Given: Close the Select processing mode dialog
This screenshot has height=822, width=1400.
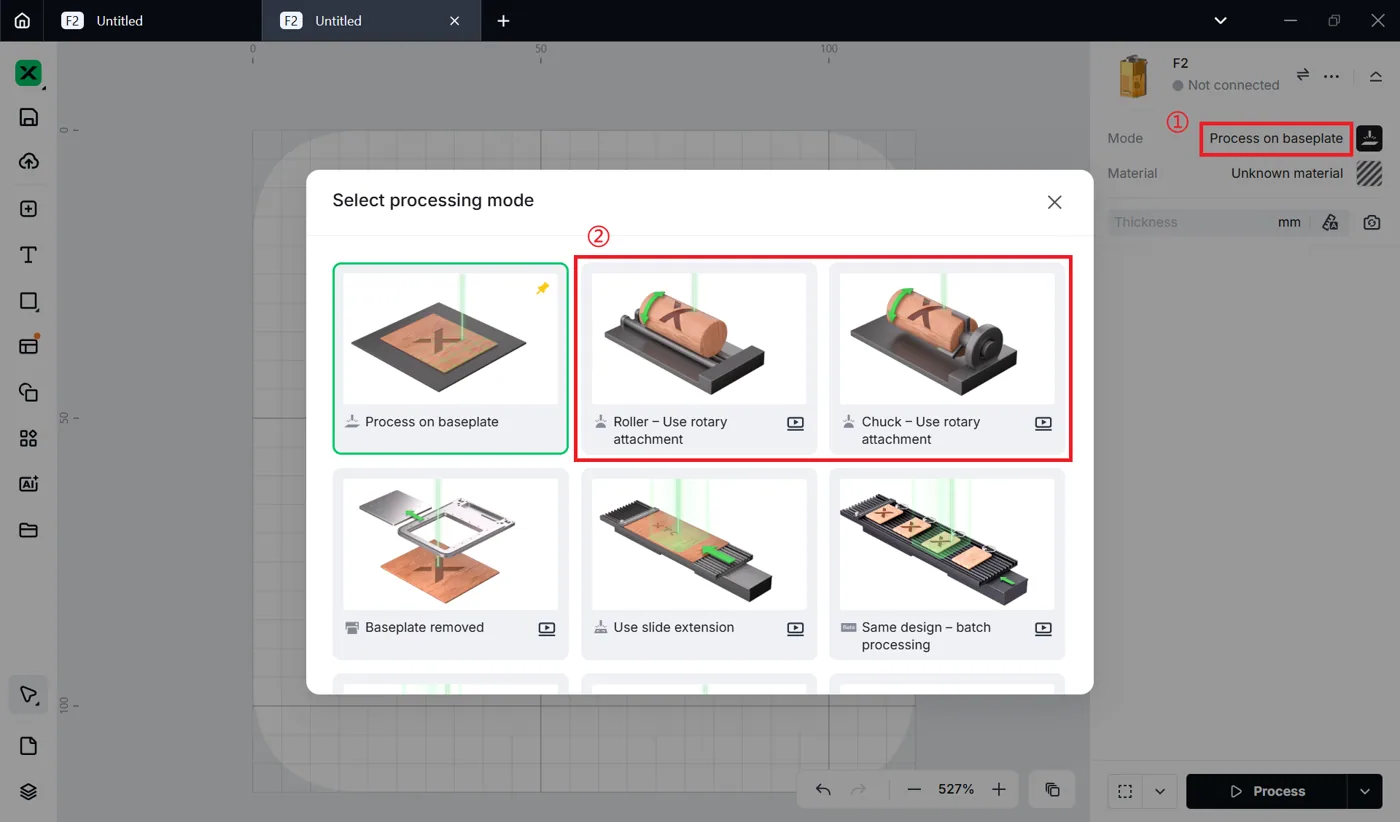Looking at the screenshot, I should tap(1054, 202).
